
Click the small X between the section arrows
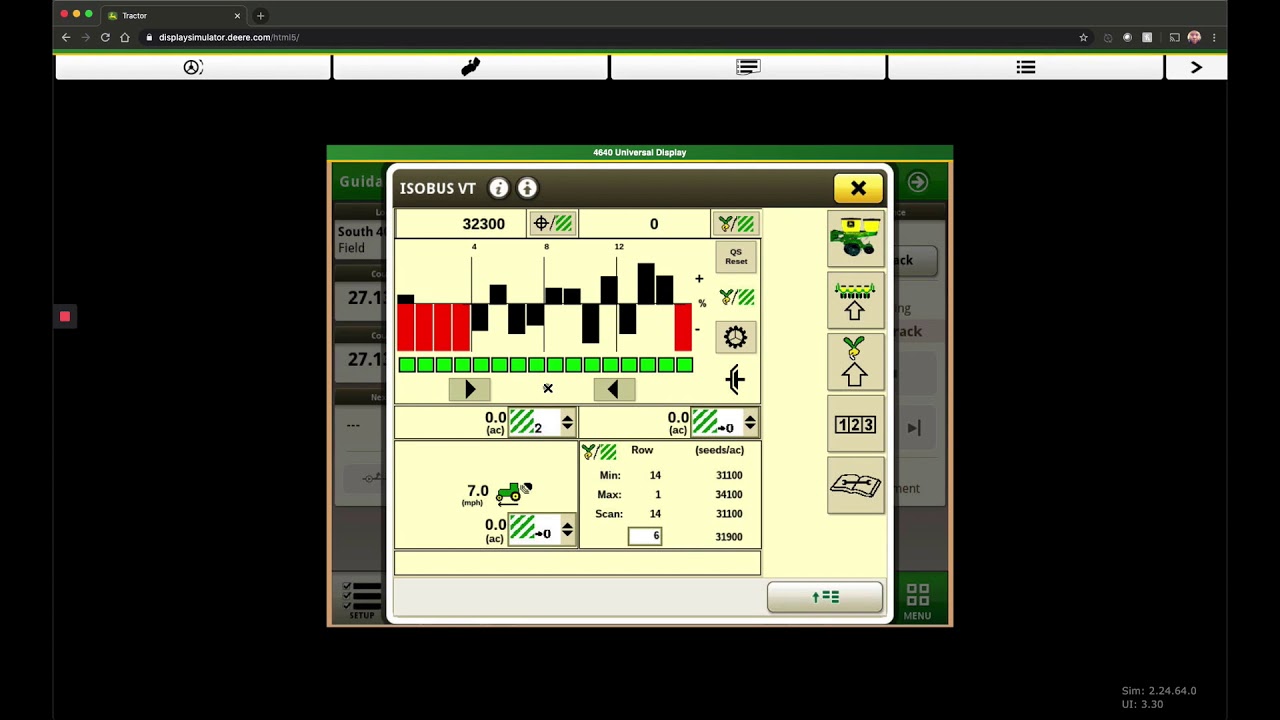[548, 389]
